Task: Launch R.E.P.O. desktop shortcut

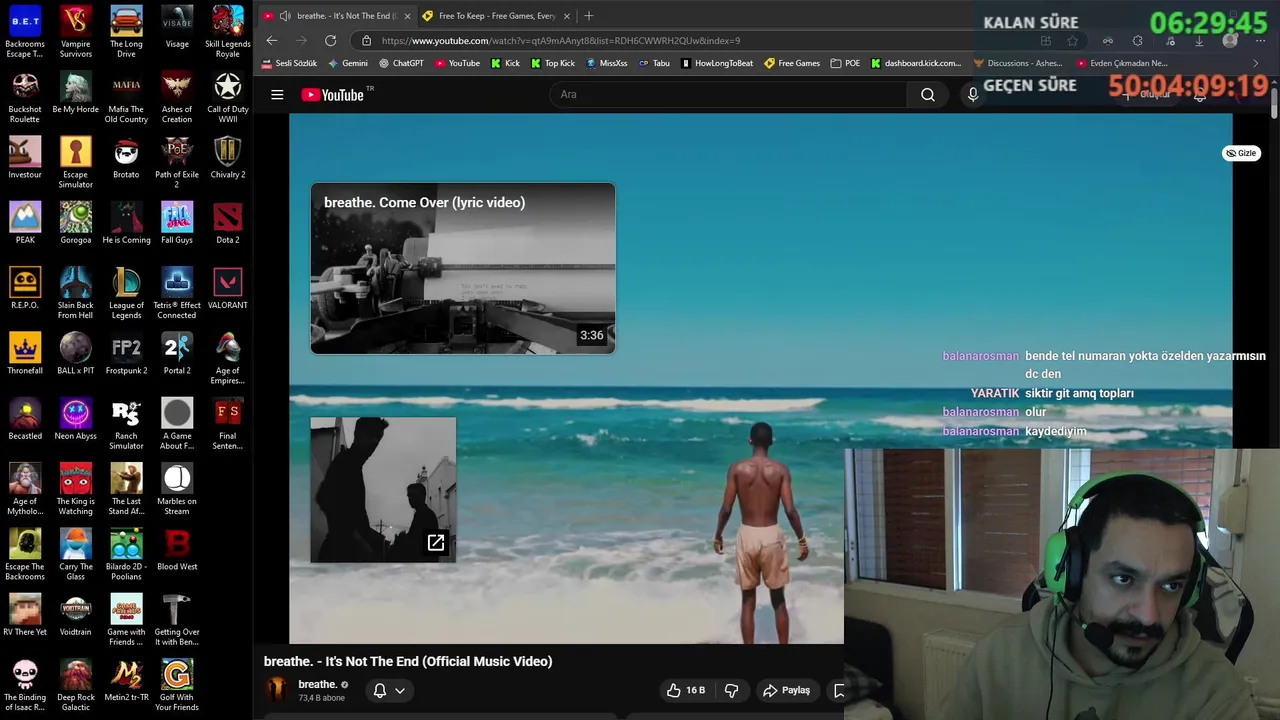Action: coord(25,288)
